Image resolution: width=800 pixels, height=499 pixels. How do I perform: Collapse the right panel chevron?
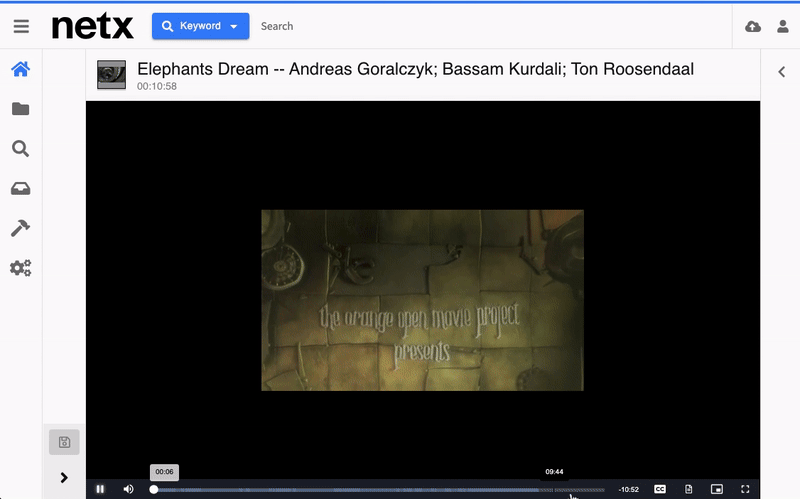(781, 72)
